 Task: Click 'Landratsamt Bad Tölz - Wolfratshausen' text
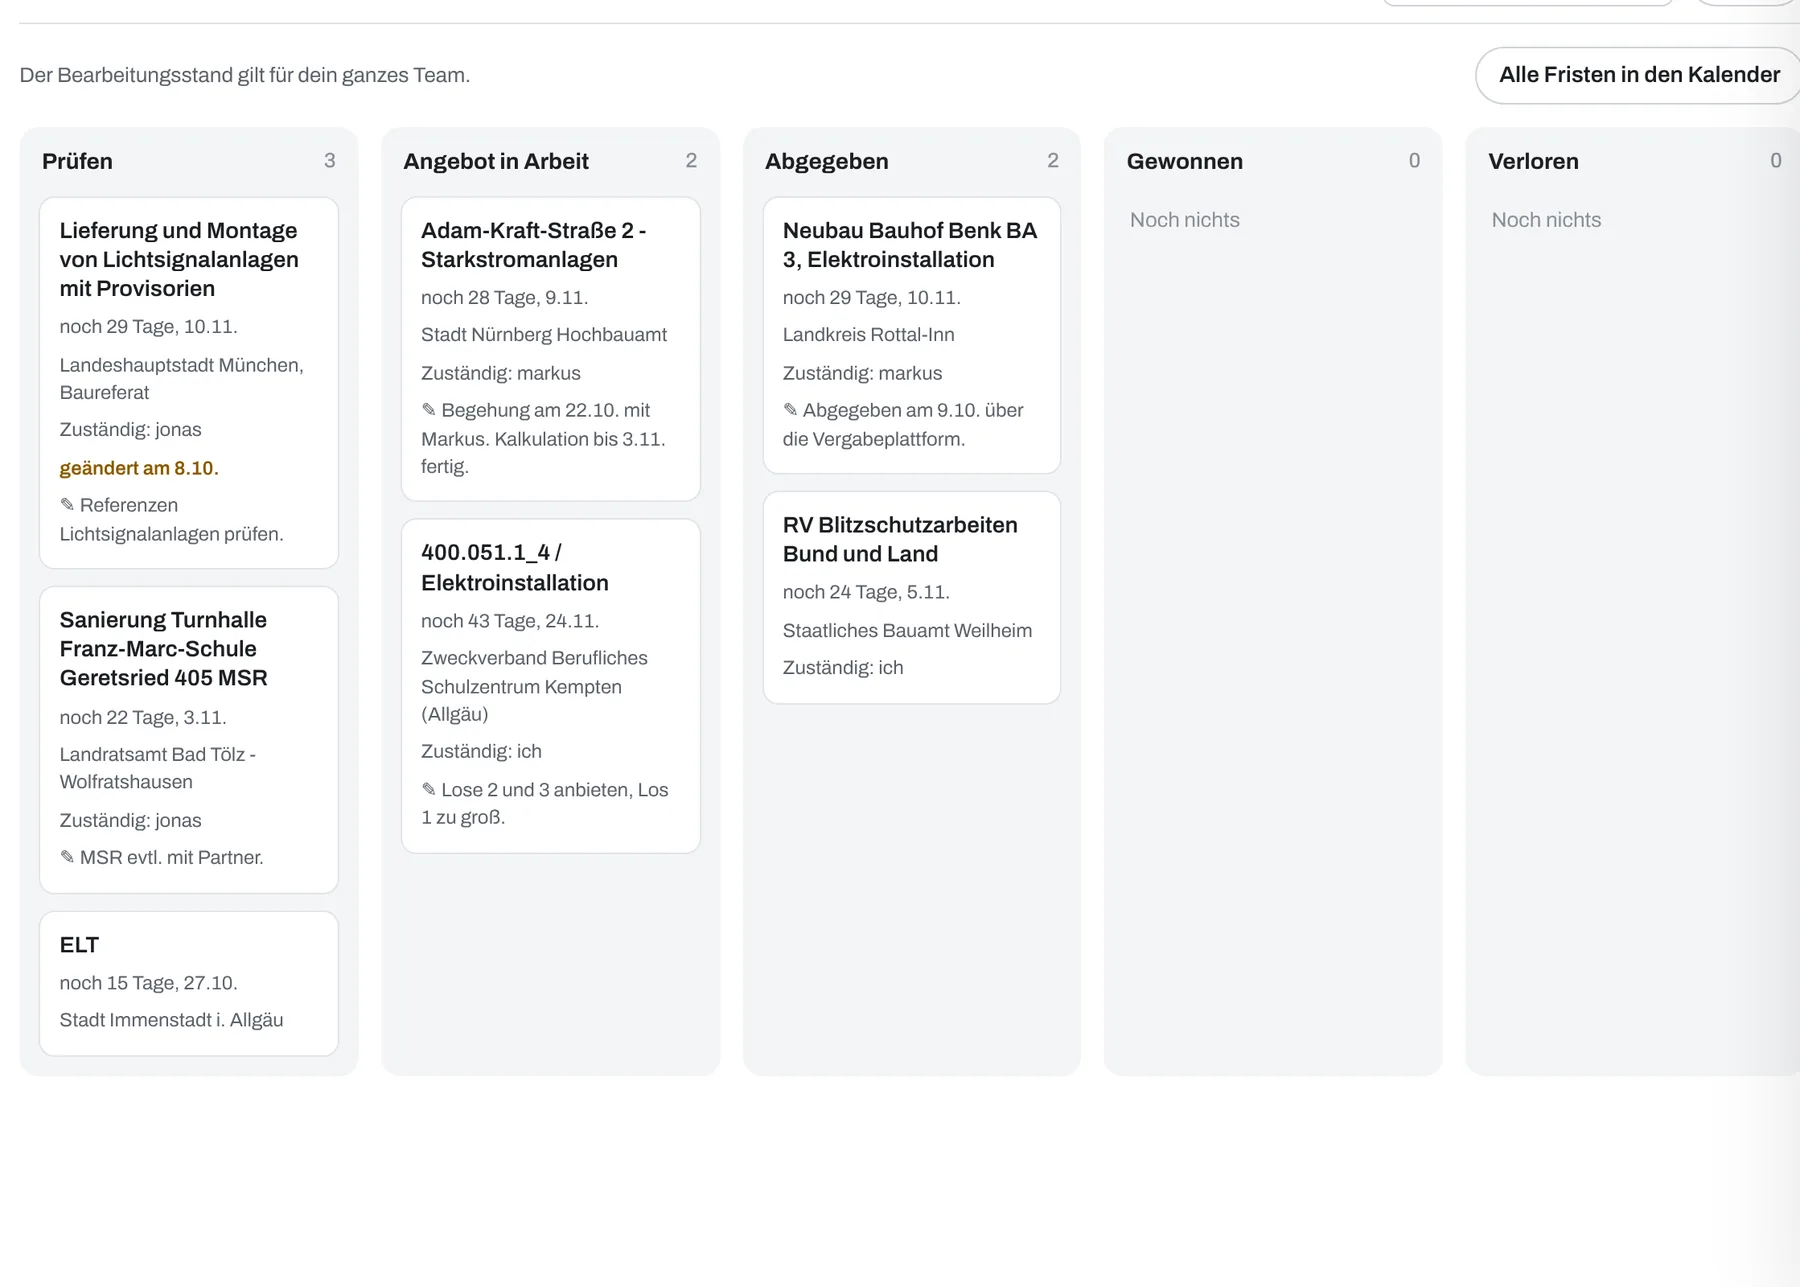coord(158,768)
